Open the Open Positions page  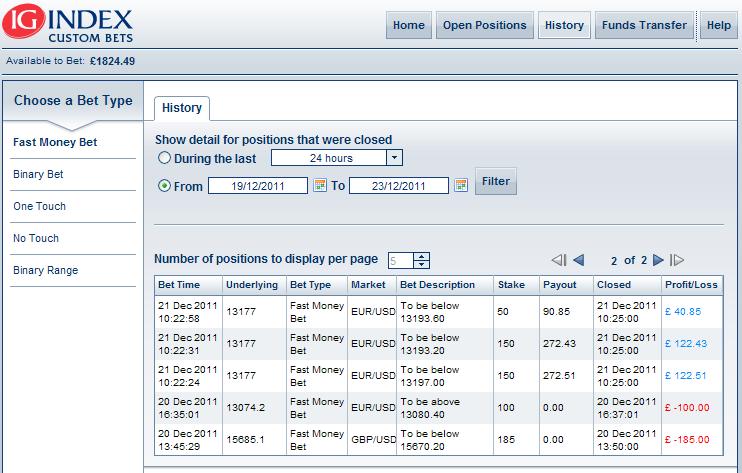pos(485,25)
